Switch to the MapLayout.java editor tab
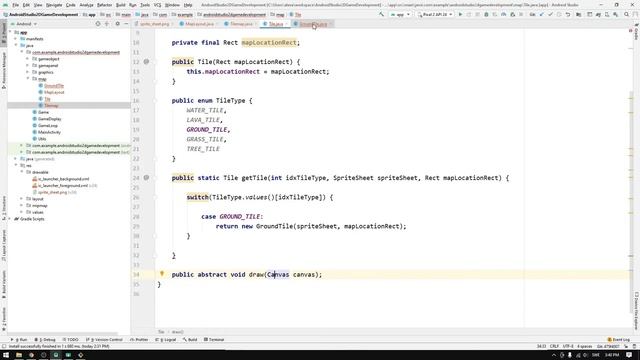 coord(199,24)
